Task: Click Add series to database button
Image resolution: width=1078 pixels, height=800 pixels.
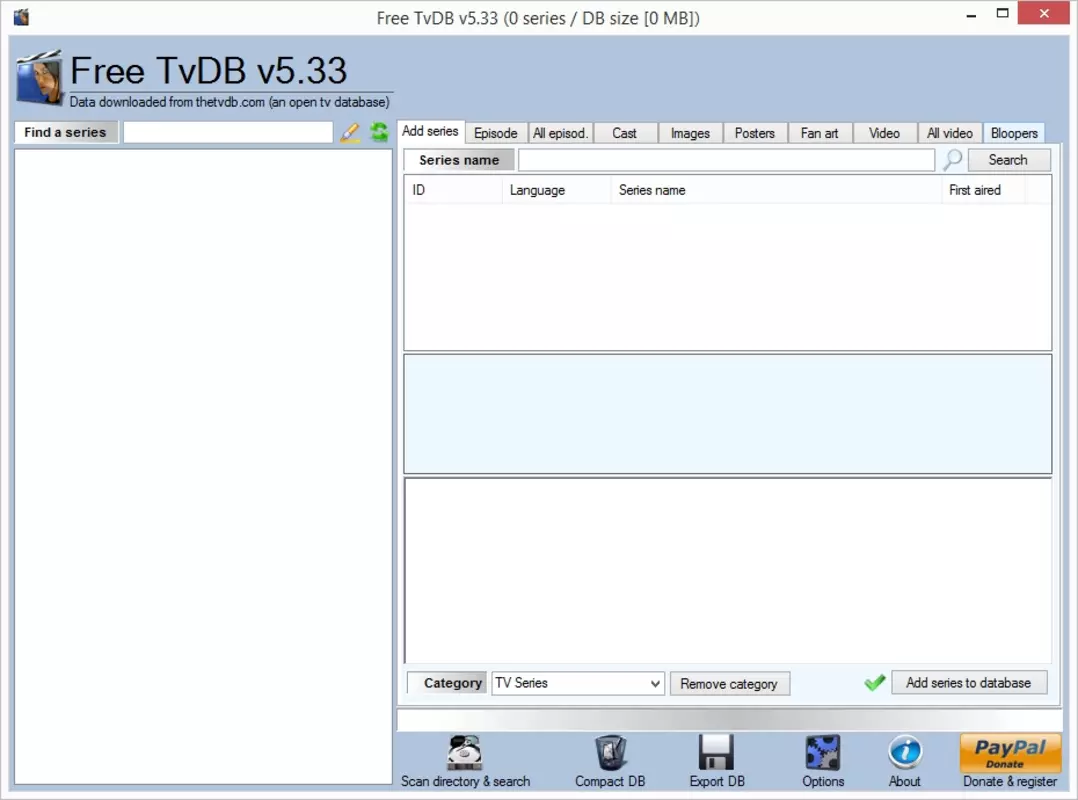Action: pos(969,682)
